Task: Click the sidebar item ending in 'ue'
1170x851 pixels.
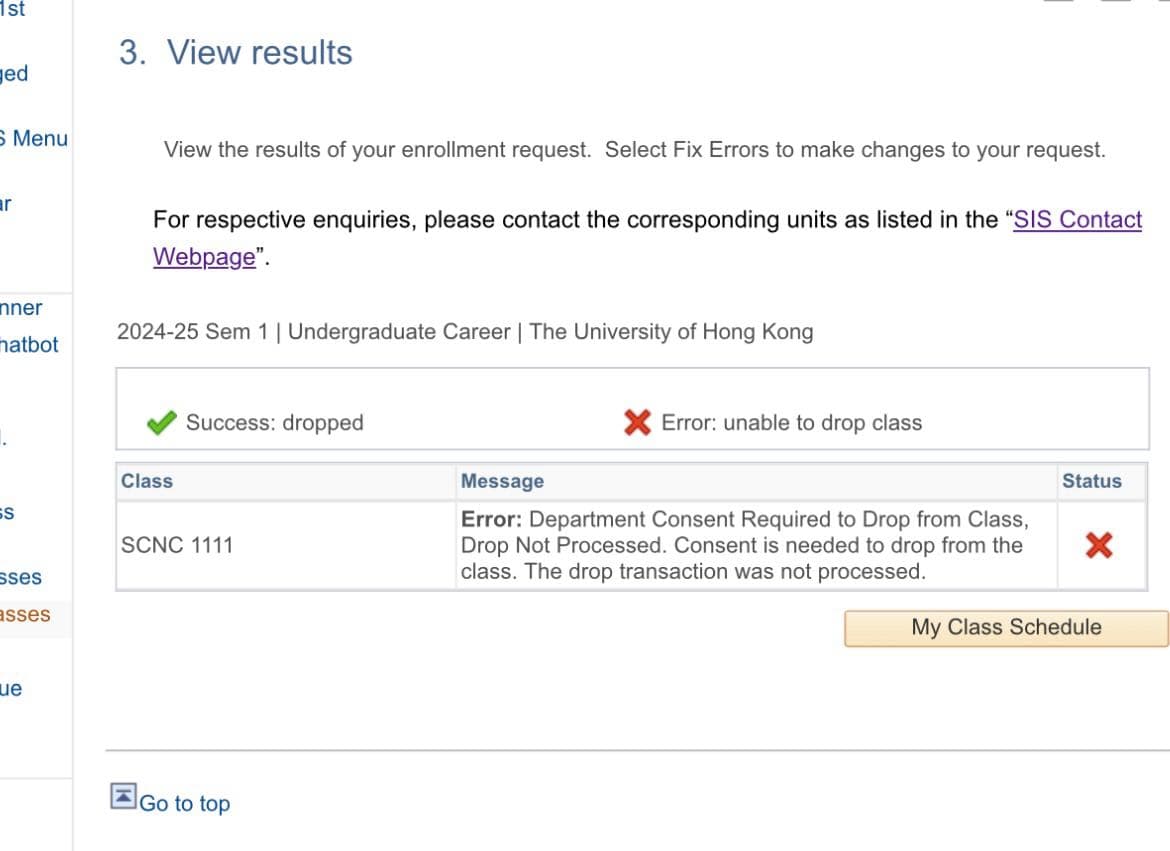Action: 11,689
